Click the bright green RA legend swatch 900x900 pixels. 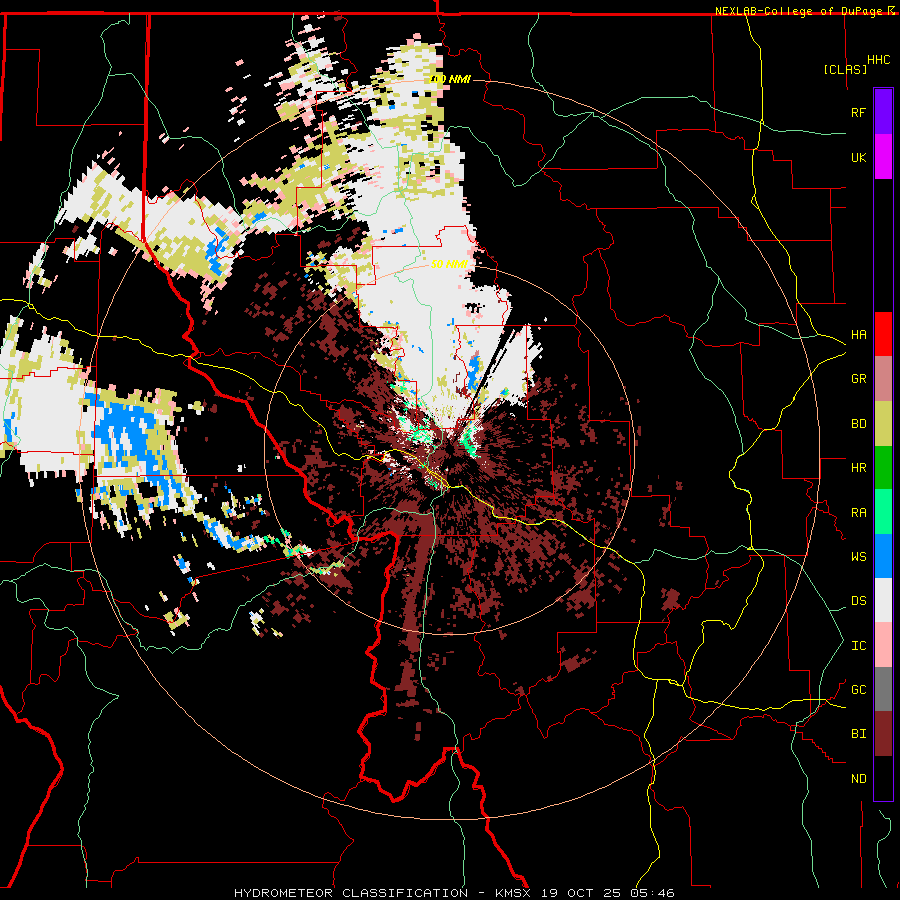click(883, 512)
